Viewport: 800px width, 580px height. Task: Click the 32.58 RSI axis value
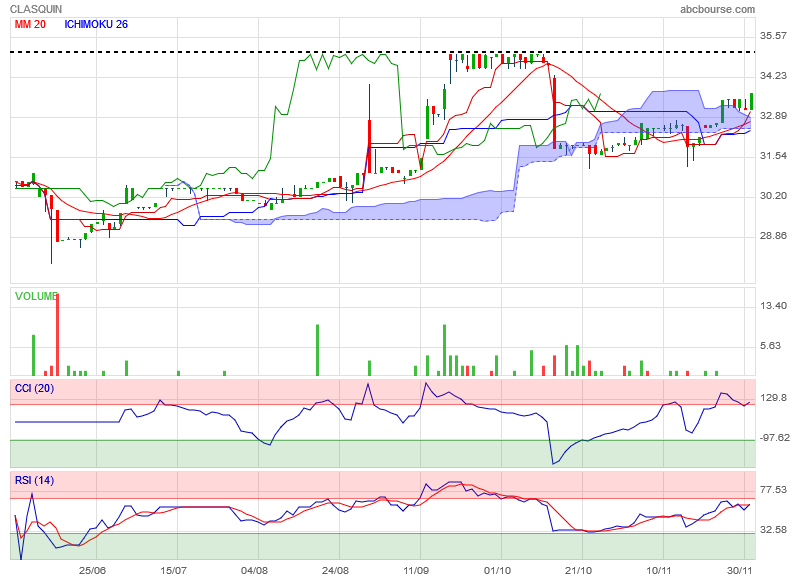tap(773, 530)
